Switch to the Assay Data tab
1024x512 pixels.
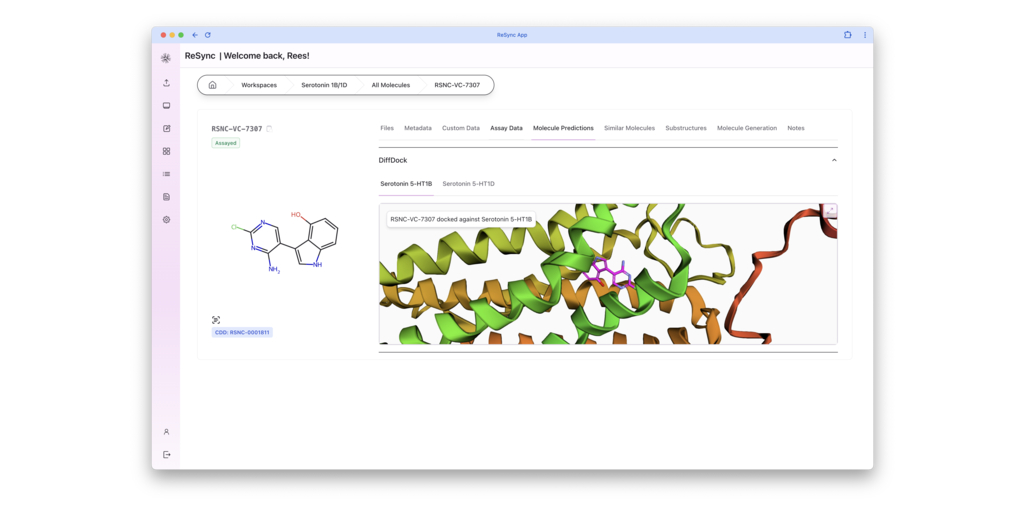[x=506, y=128]
